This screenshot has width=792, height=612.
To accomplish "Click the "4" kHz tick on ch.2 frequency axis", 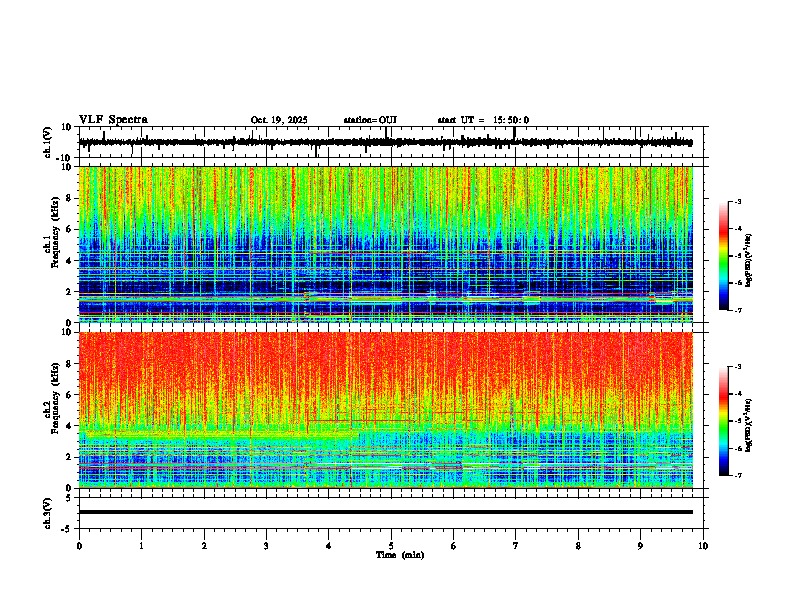I will pyautogui.click(x=69, y=426).
